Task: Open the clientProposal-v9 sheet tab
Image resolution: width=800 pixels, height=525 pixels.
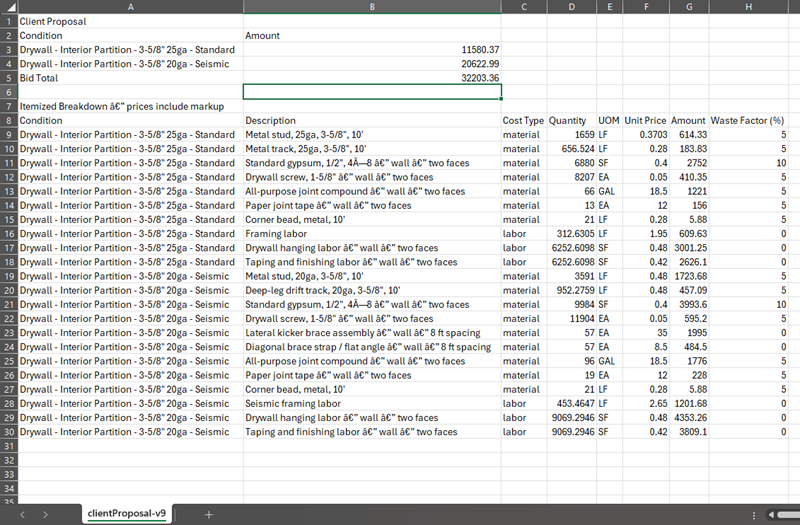Action: click(127, 513)
